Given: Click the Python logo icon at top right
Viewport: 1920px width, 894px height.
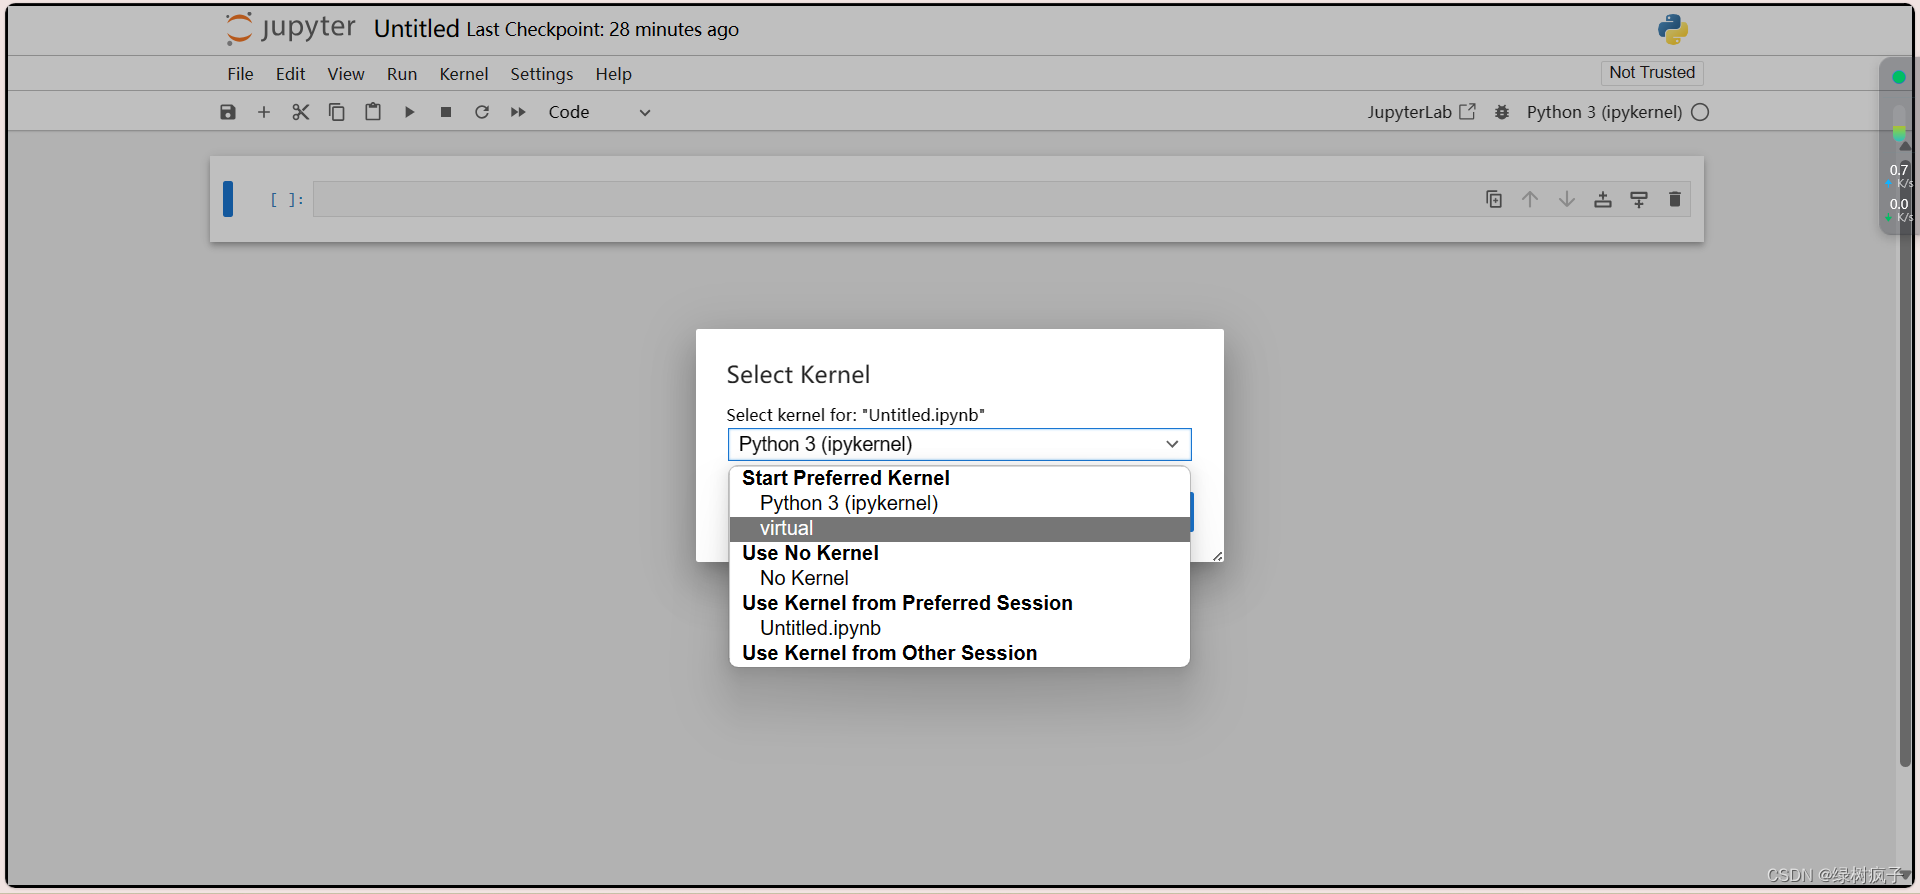Looking at the screenshot, I should [x=1672, y=29].
